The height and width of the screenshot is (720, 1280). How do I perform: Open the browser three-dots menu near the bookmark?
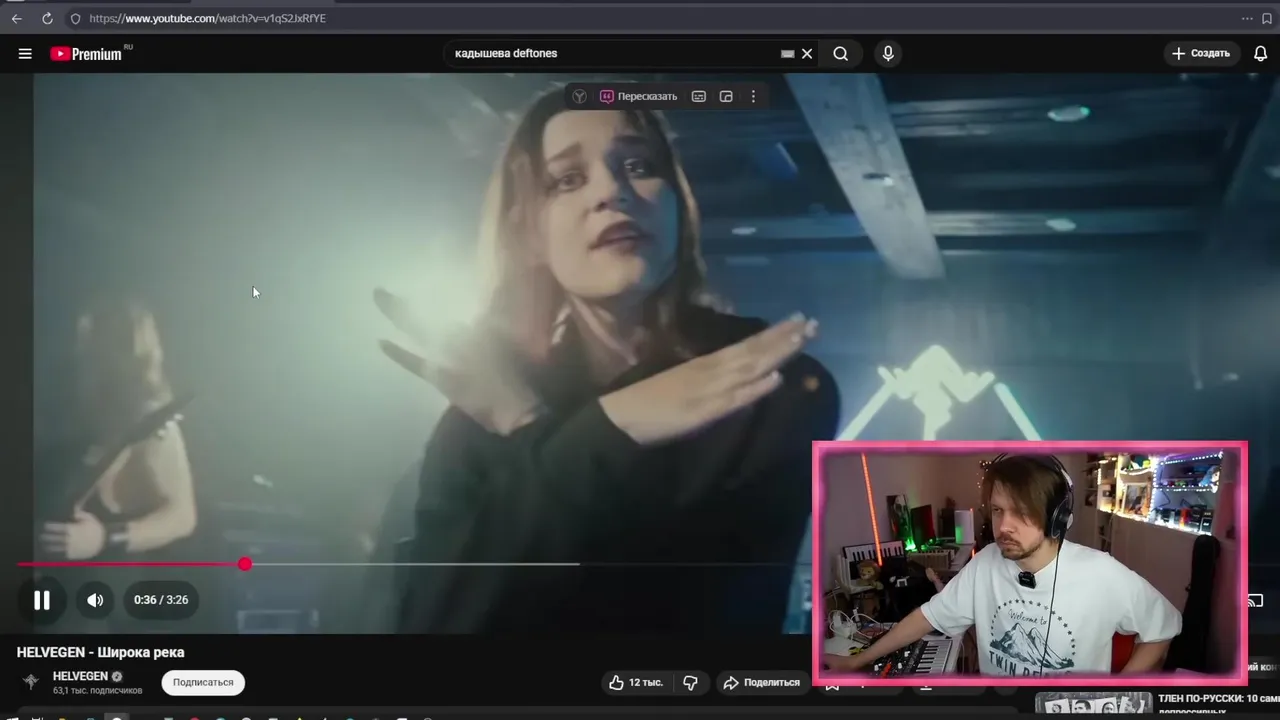pos(1247,18)
